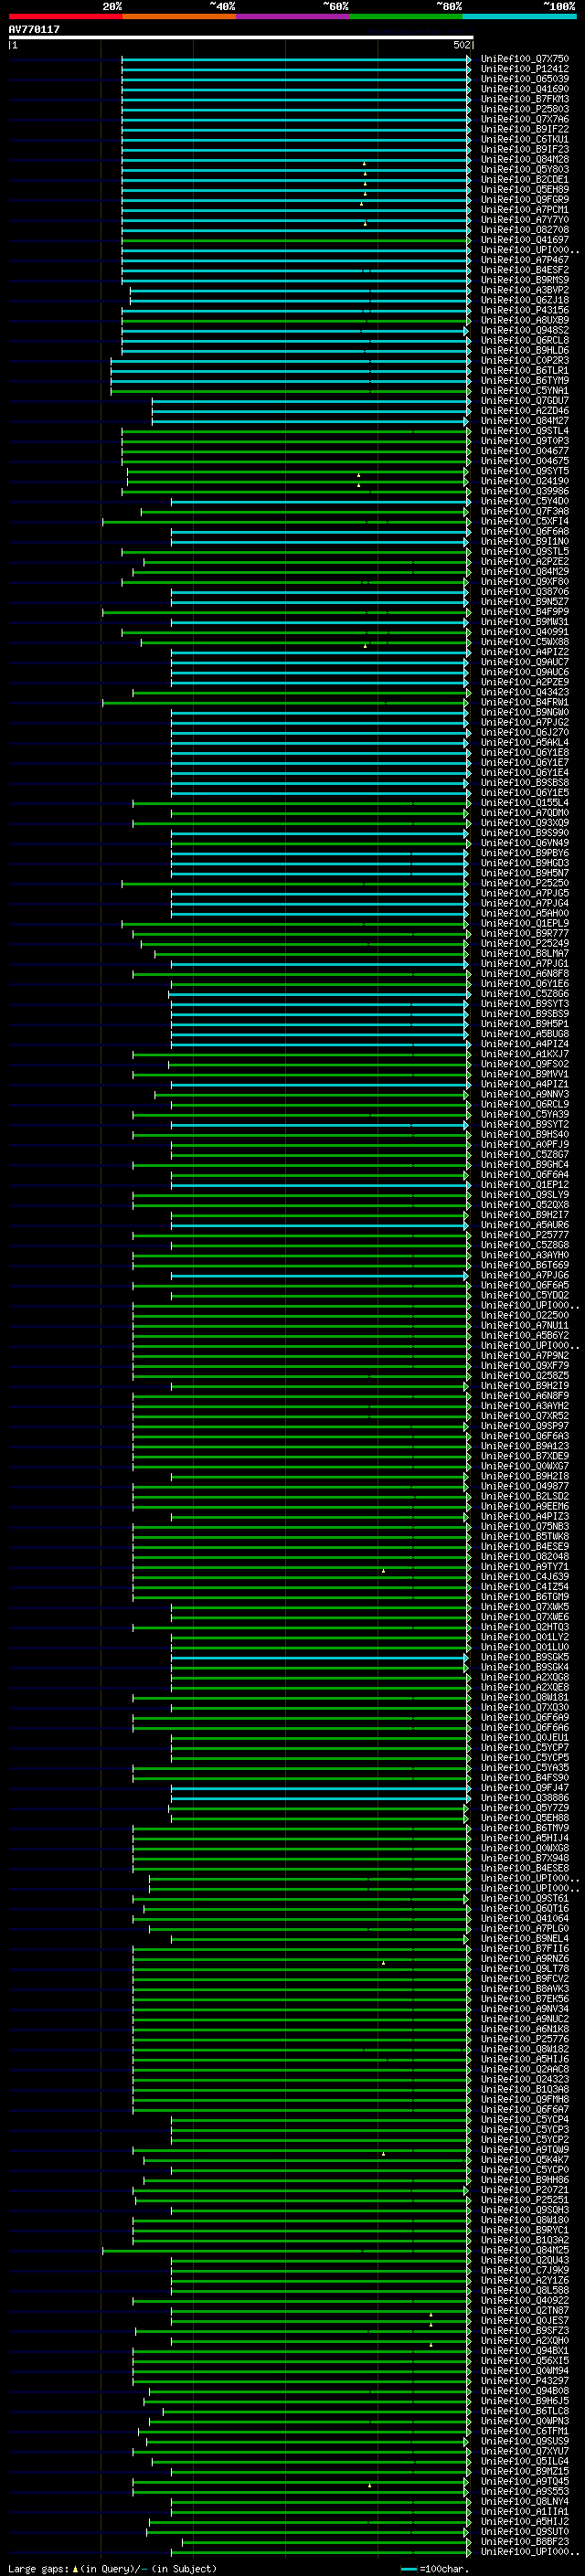Select label UniRef100_Q2QU43
The image size is (585, 2576).
click(x=524, y=2260)
